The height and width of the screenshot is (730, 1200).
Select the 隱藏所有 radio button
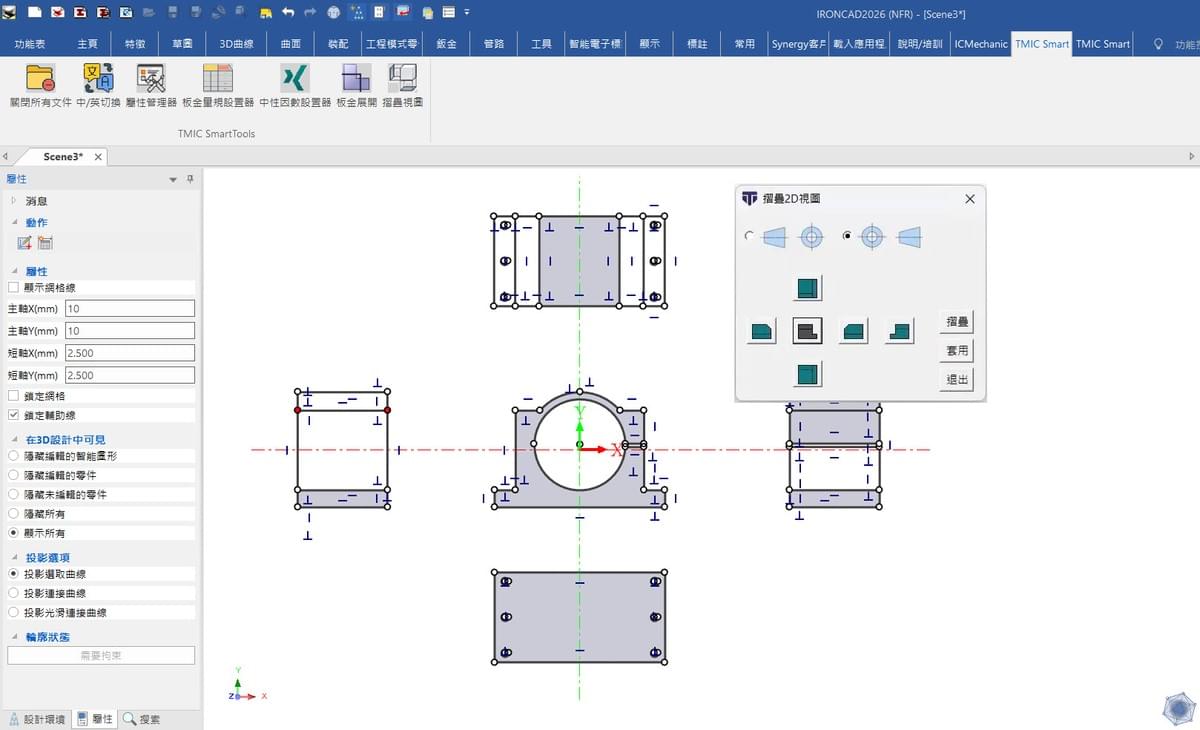pos(14,514)
